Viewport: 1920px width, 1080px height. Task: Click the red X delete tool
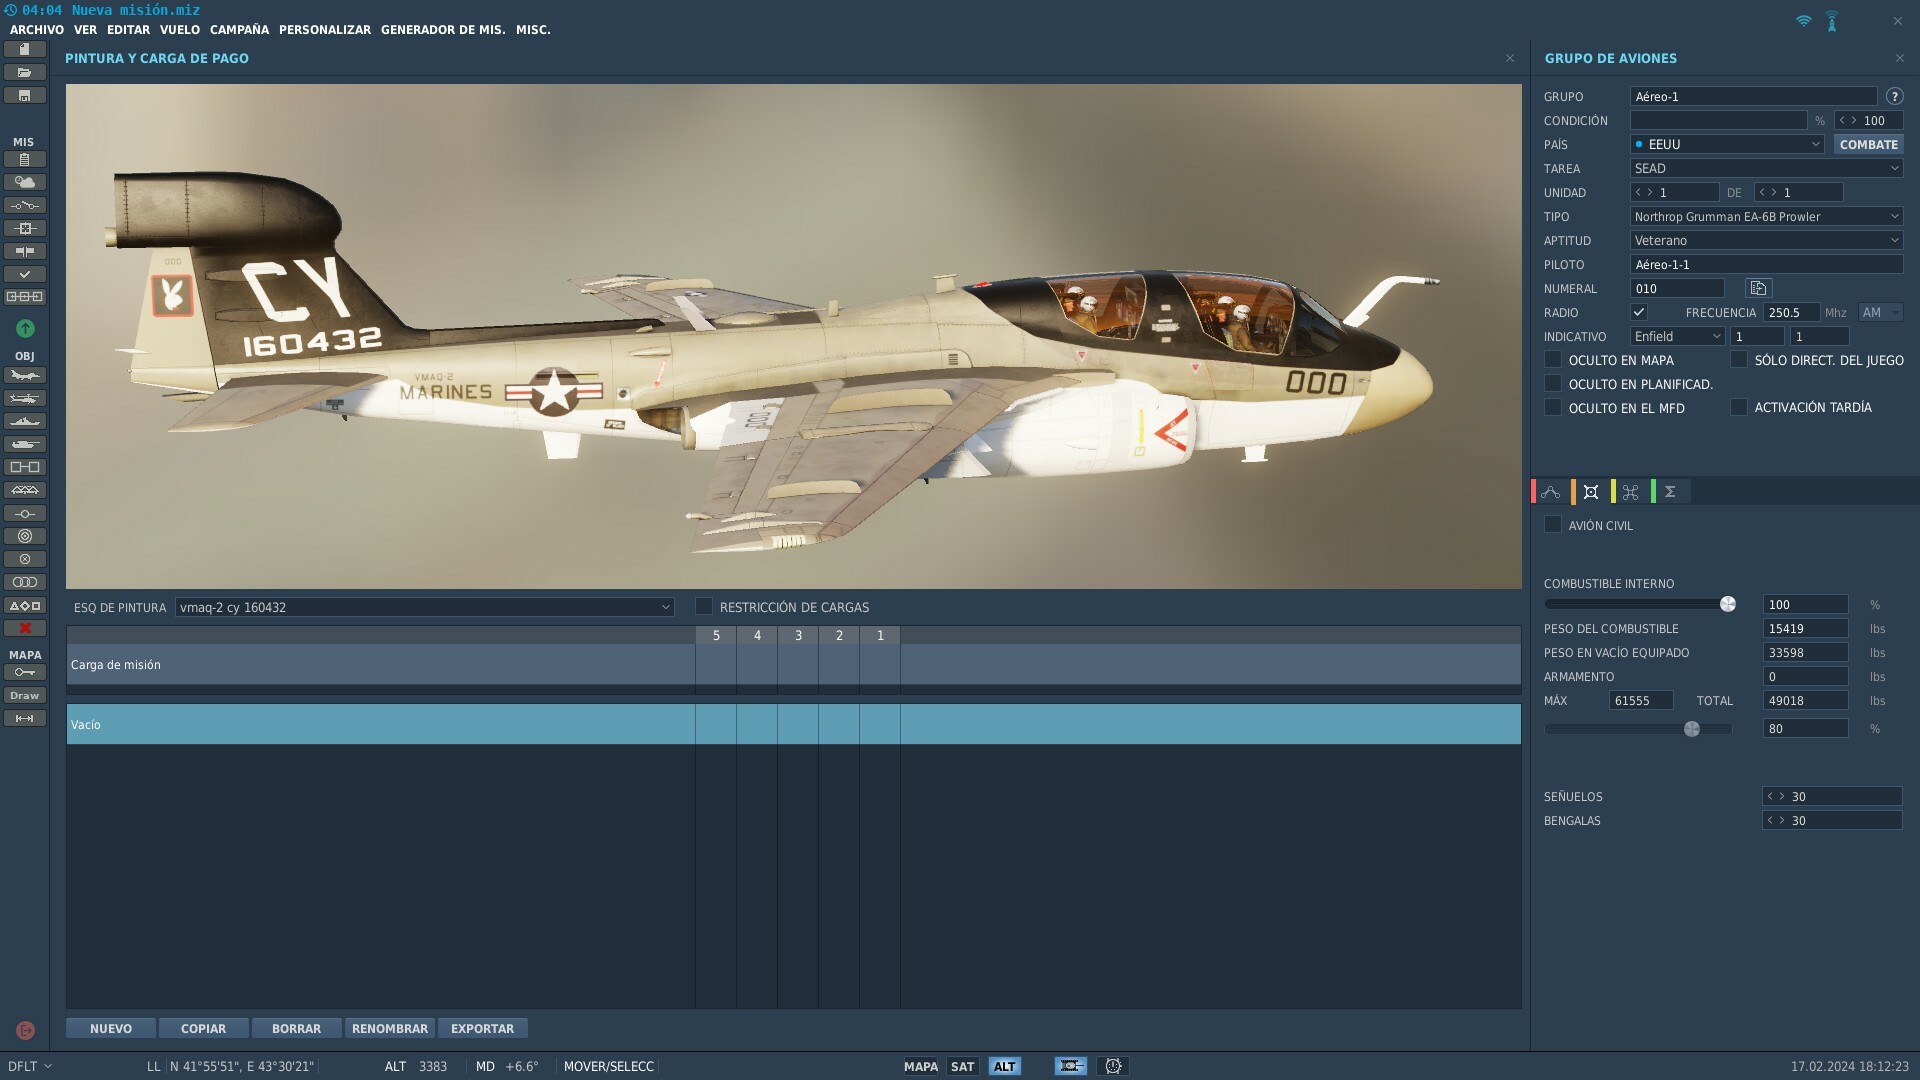(x=25, y=628)
